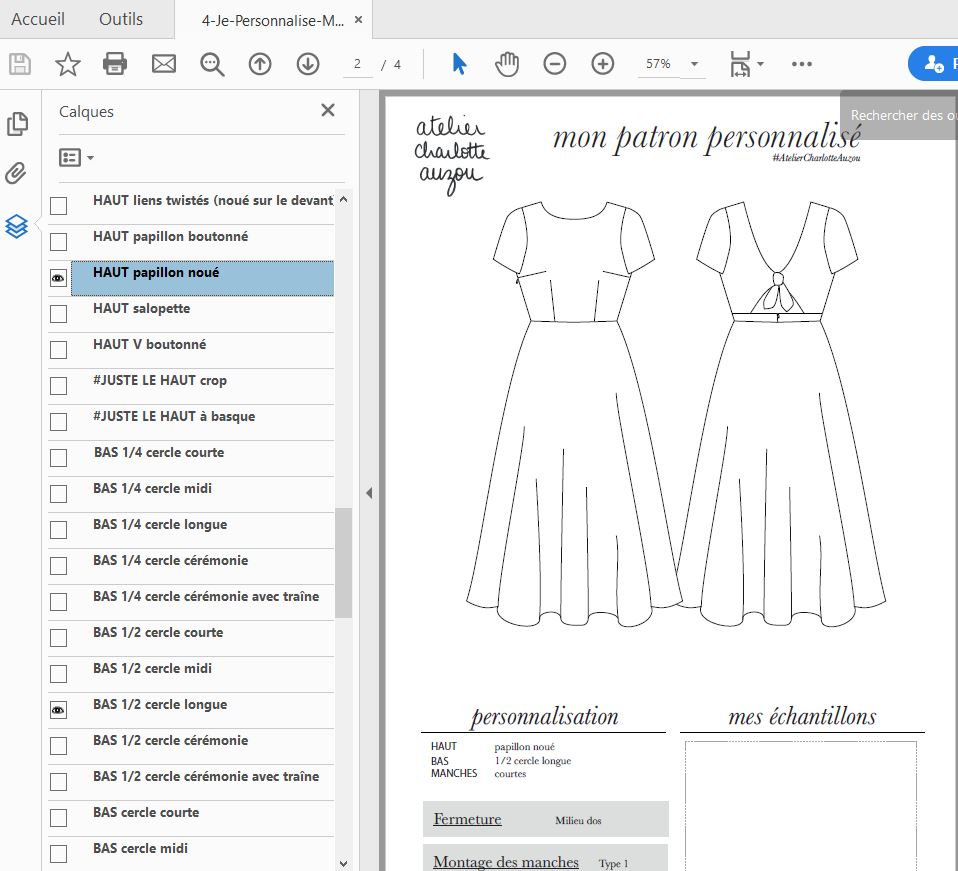Click the layers list scrollbar thumb
Image resolution: width=958 pixels, height=871 pixels.
(x=343, y=562)
